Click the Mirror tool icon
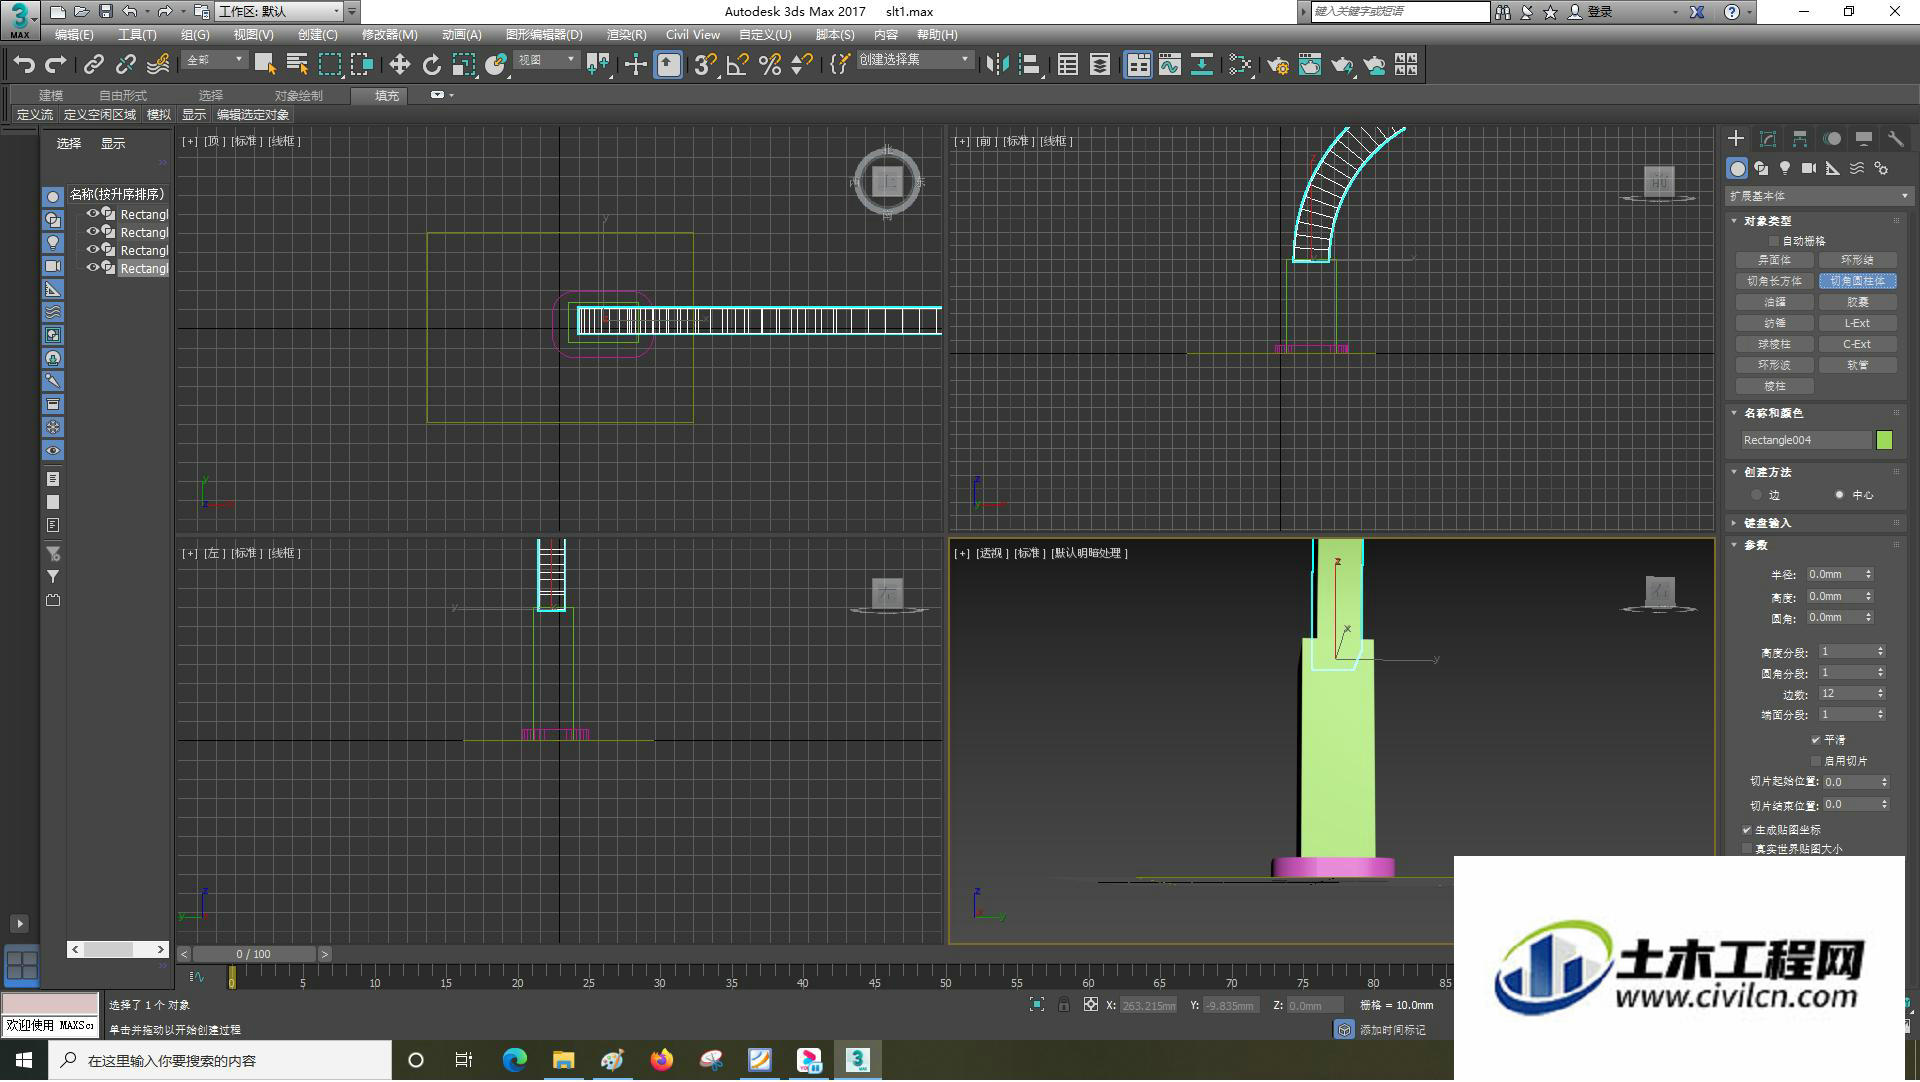This screenshot has height=1082, width=1920. (x=996, y=65)
